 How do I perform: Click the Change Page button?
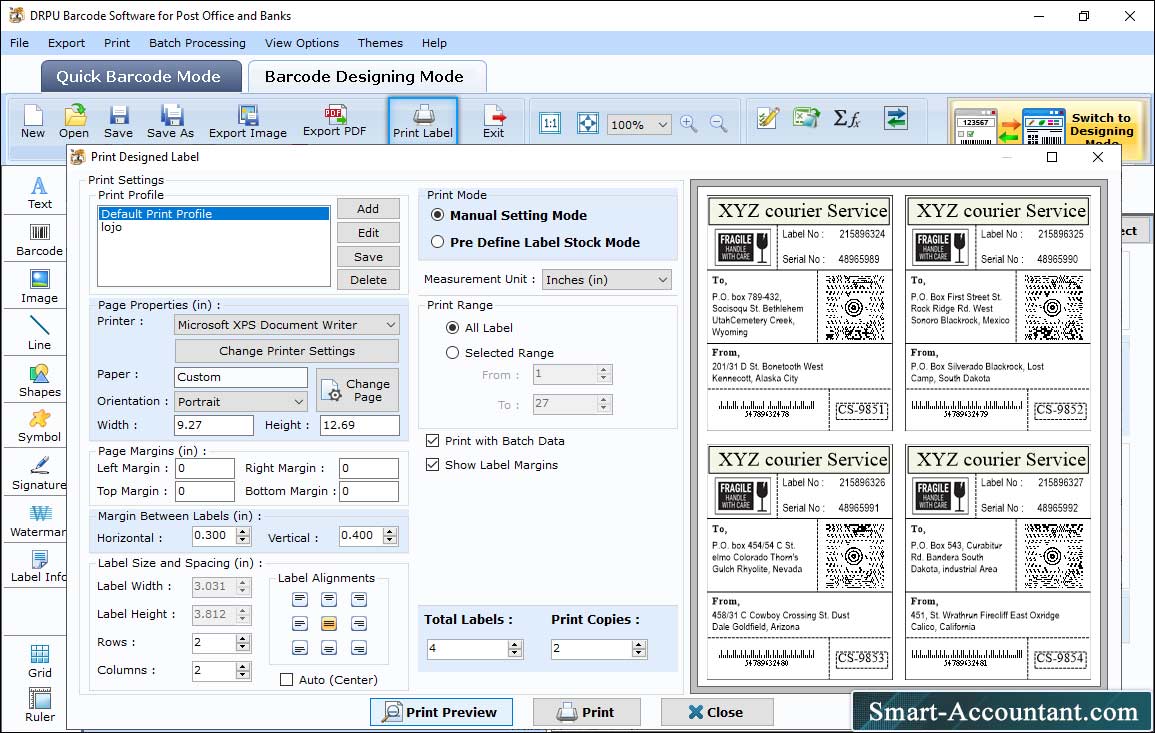point(358,390)
